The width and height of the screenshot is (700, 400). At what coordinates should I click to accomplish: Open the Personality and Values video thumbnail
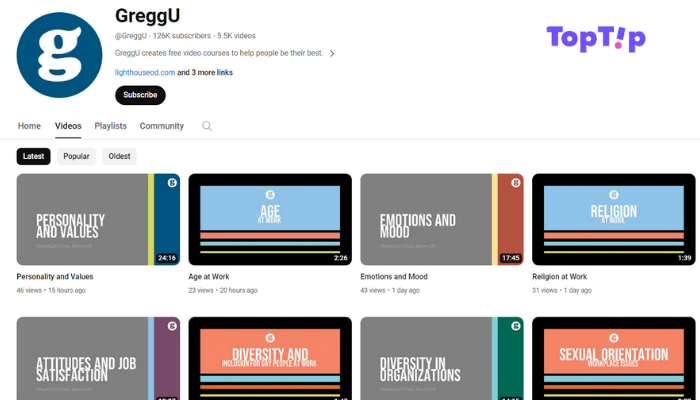pos(98,219)
